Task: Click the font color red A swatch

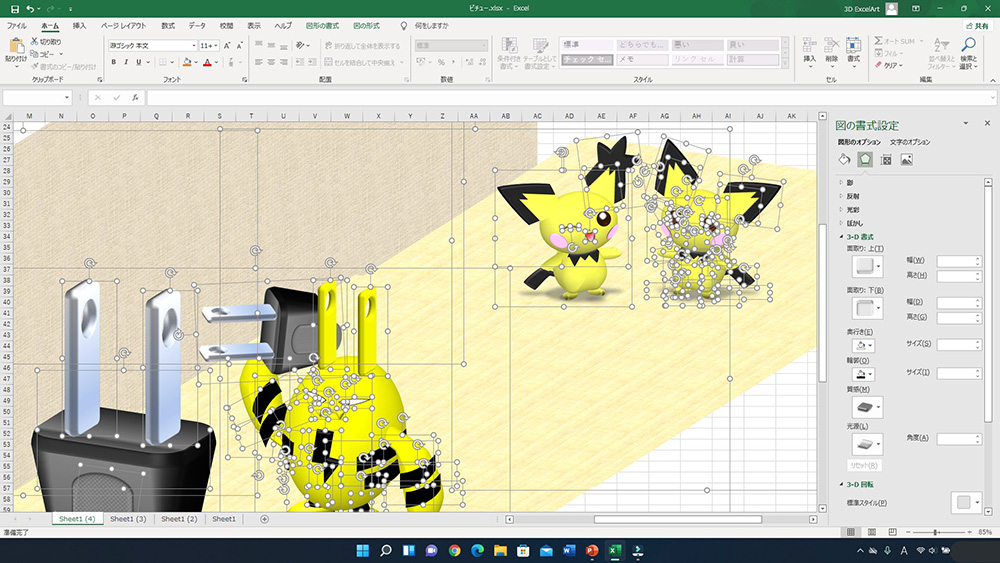Action: pos(207,62)
